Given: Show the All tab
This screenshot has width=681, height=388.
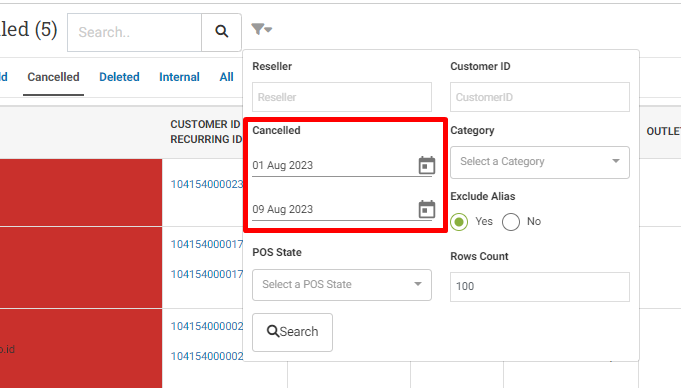Looking at the screenshot, I should coord(226,77).
